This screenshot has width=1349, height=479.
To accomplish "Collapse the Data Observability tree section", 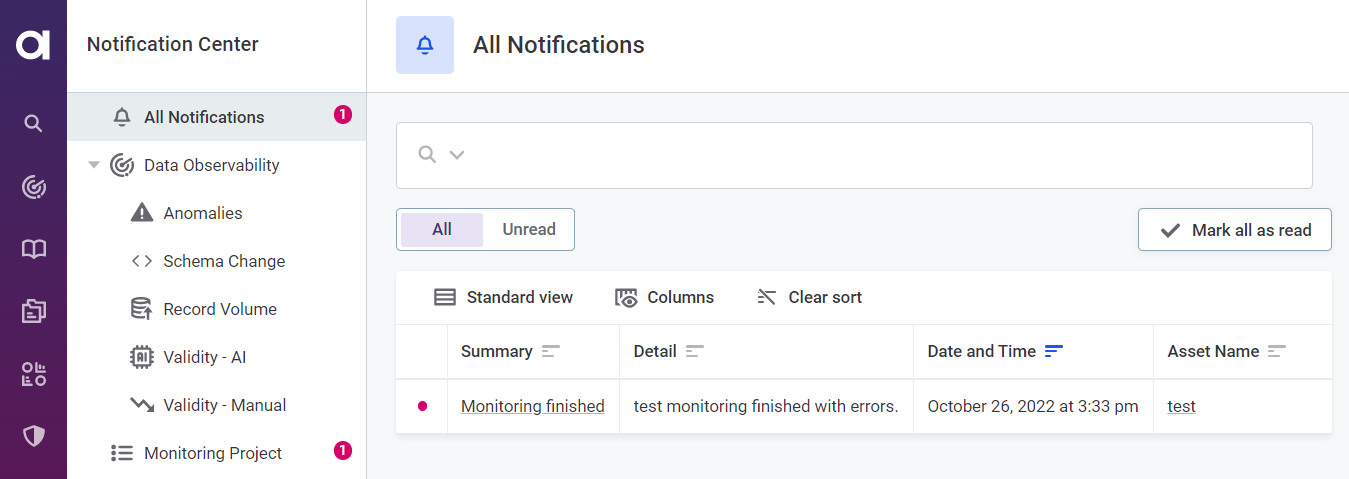I will pos(94,165).
